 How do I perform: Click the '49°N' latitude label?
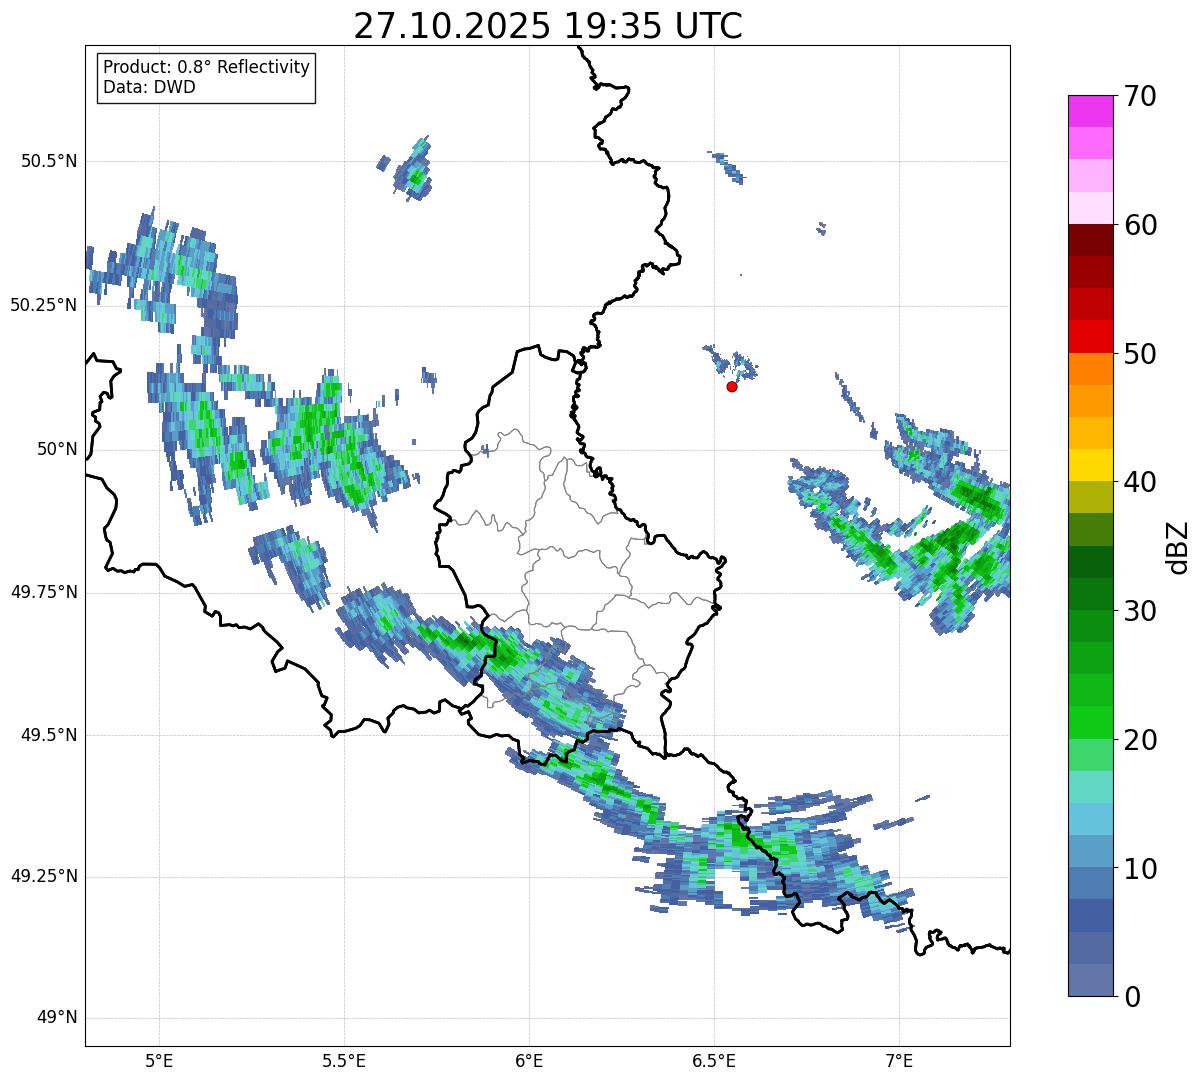point(57,1018)
